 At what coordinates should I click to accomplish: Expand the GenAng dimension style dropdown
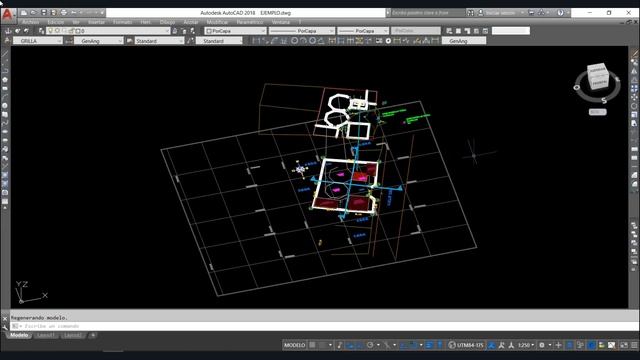120,41
